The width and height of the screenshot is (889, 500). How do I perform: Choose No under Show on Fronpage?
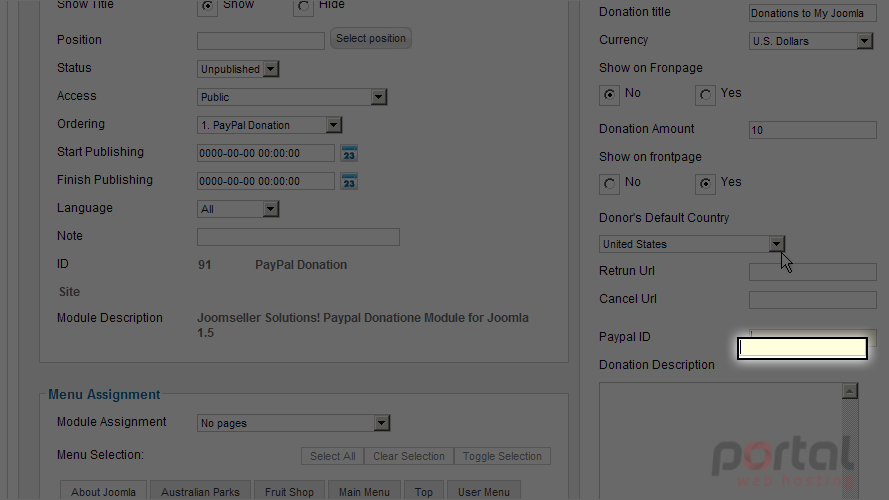pos(609,95)
